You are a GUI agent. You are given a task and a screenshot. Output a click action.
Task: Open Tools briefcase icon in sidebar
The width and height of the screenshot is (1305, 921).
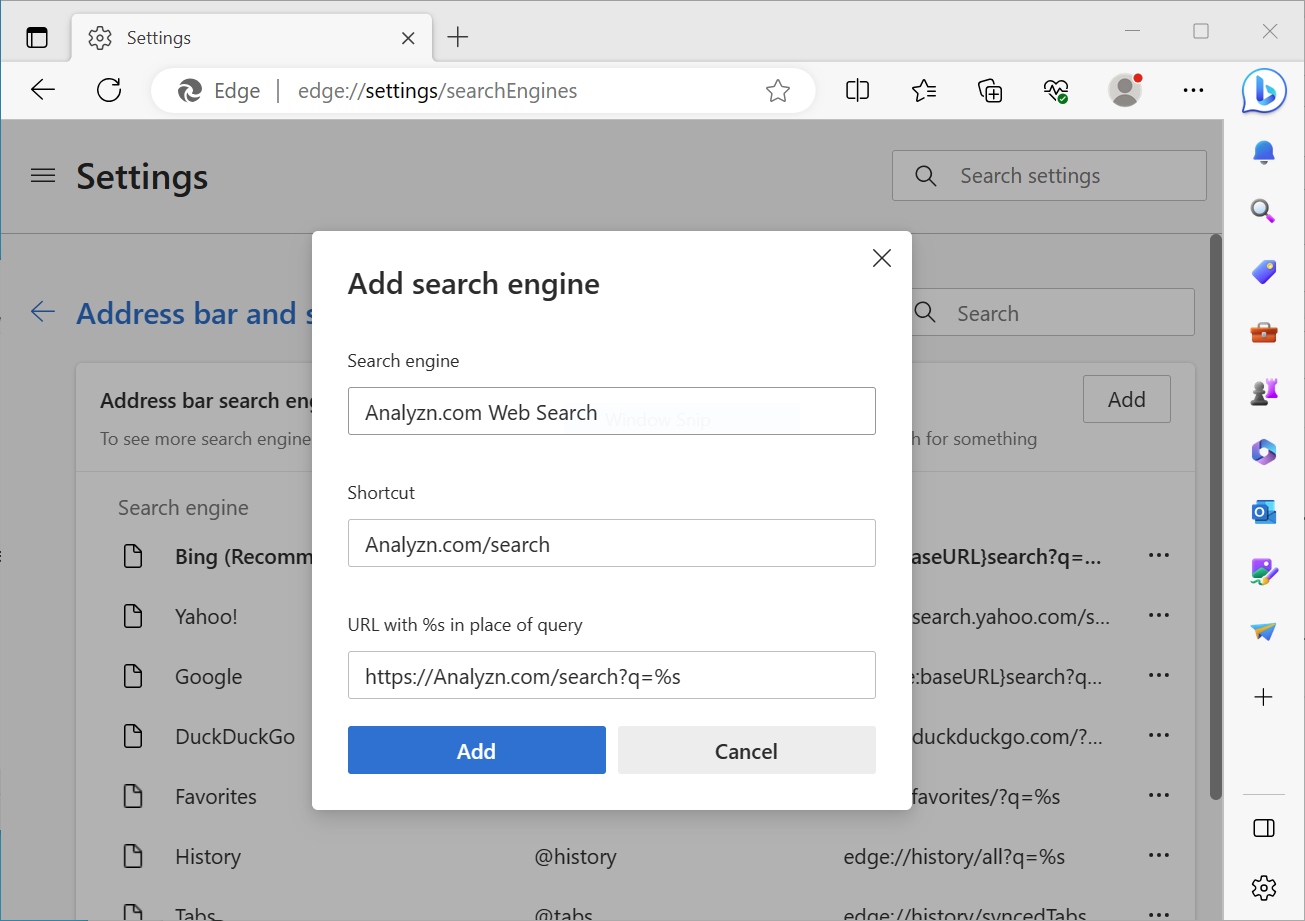point(1264,332)
